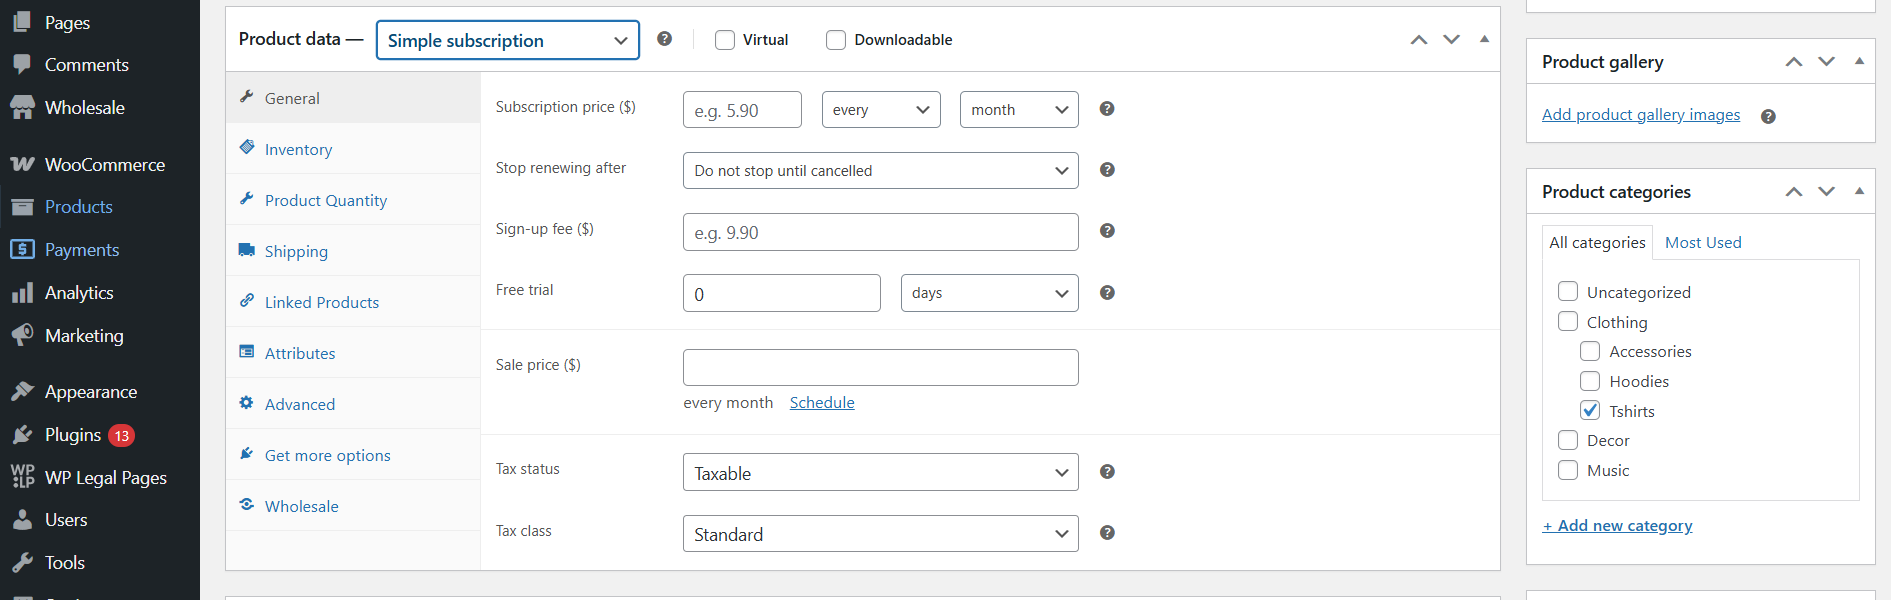Viewport: 1891px width, 600px height.
Task: Click help icon for Stop renewing after
Action: point(1107,170)
